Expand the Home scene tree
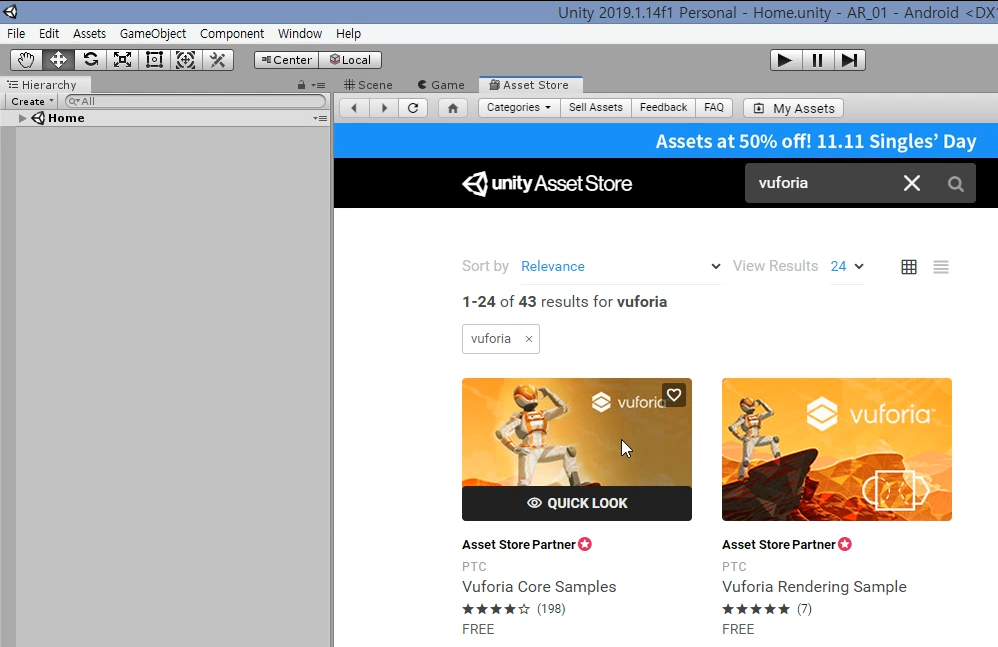Viewport: 998px width, 647px height. [22, 118]
